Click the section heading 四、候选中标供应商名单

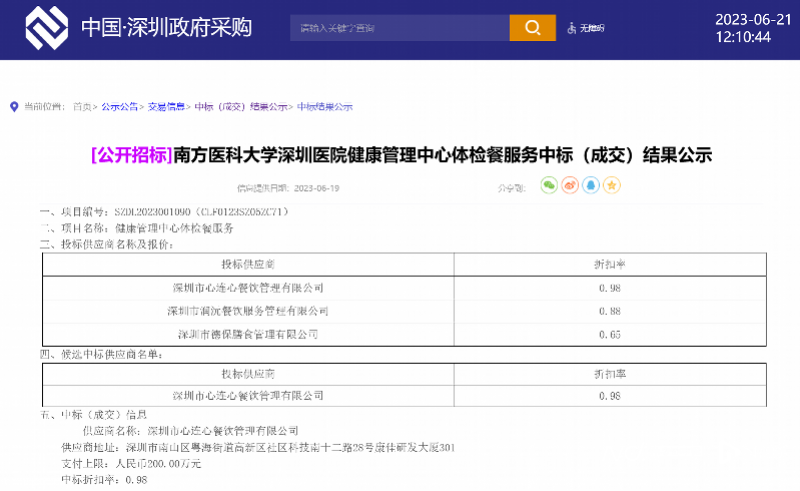(101, 354)
